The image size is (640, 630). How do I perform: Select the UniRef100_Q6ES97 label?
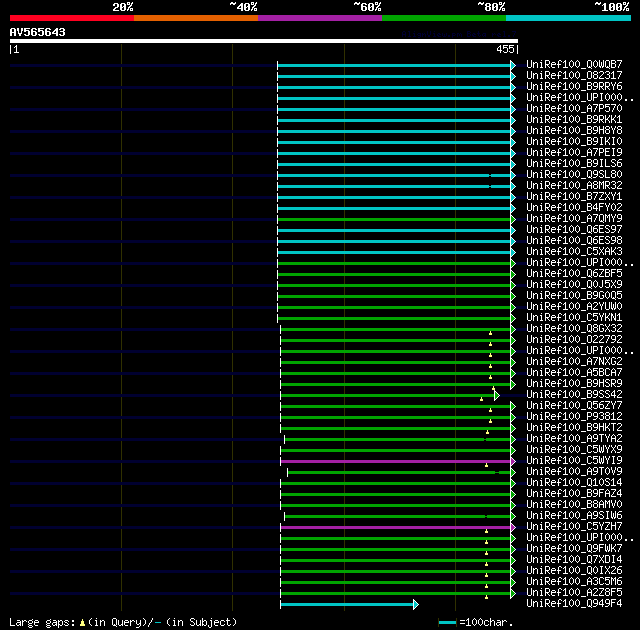pos(574,230)
